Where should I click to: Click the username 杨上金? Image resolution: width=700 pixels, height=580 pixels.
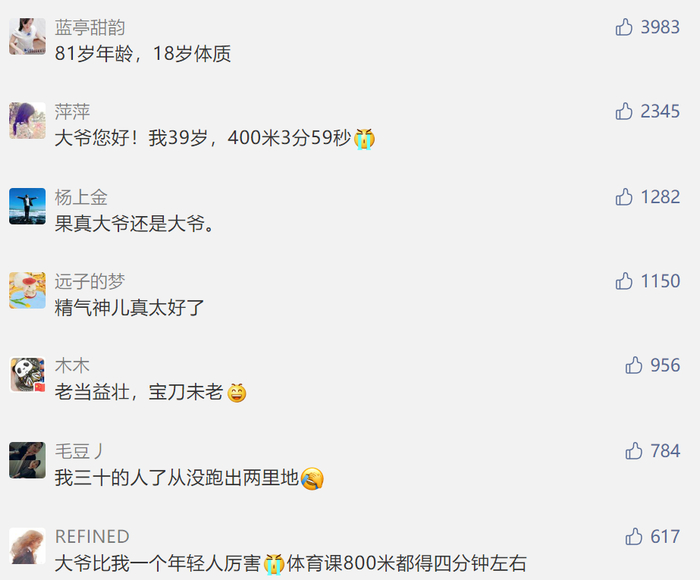point(81,197)
